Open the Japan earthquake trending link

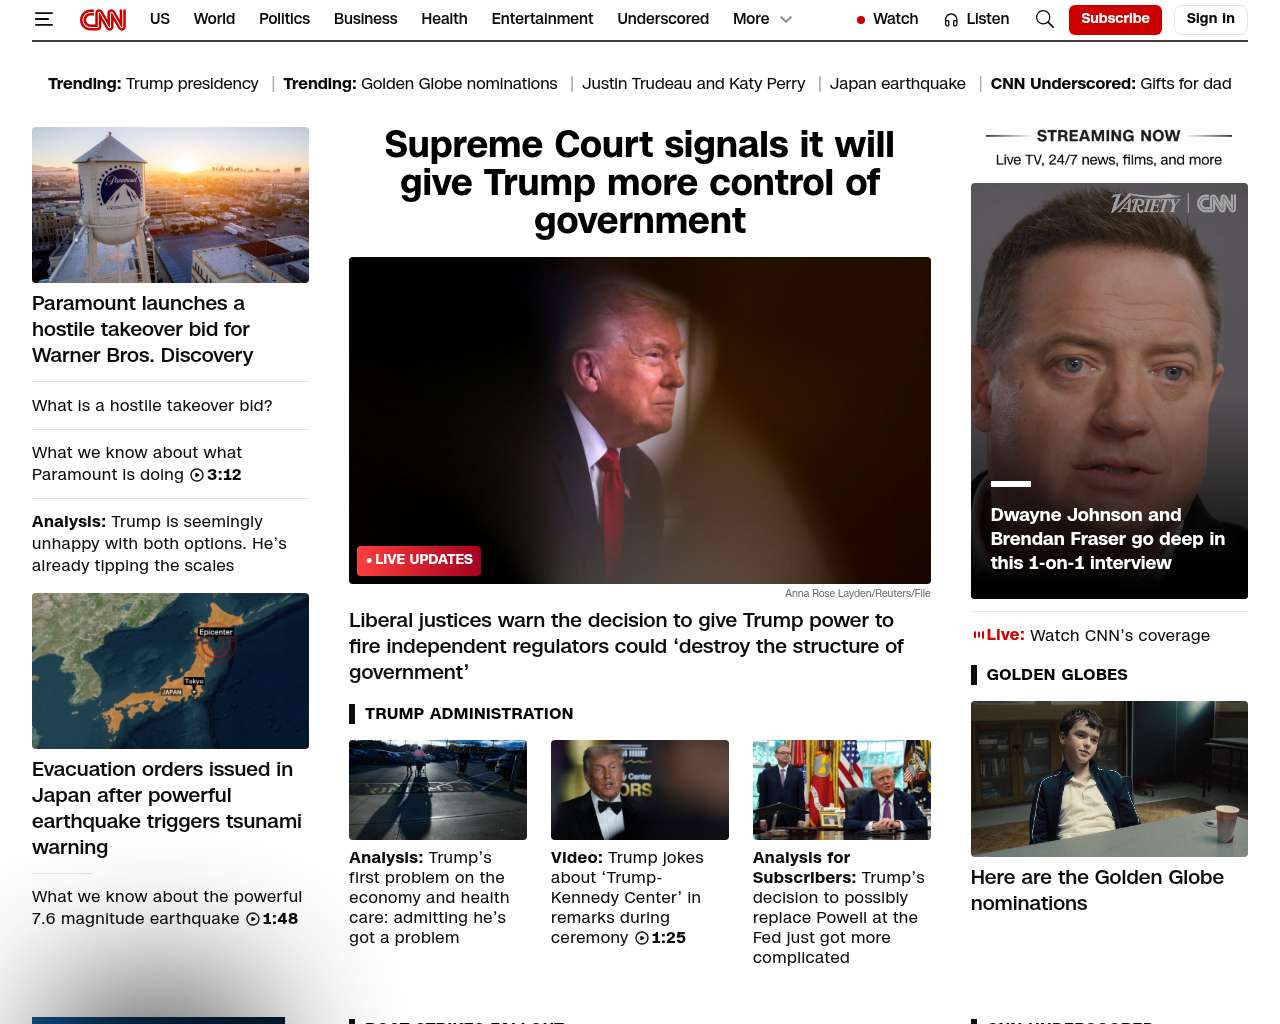click(x=898, y=84)
